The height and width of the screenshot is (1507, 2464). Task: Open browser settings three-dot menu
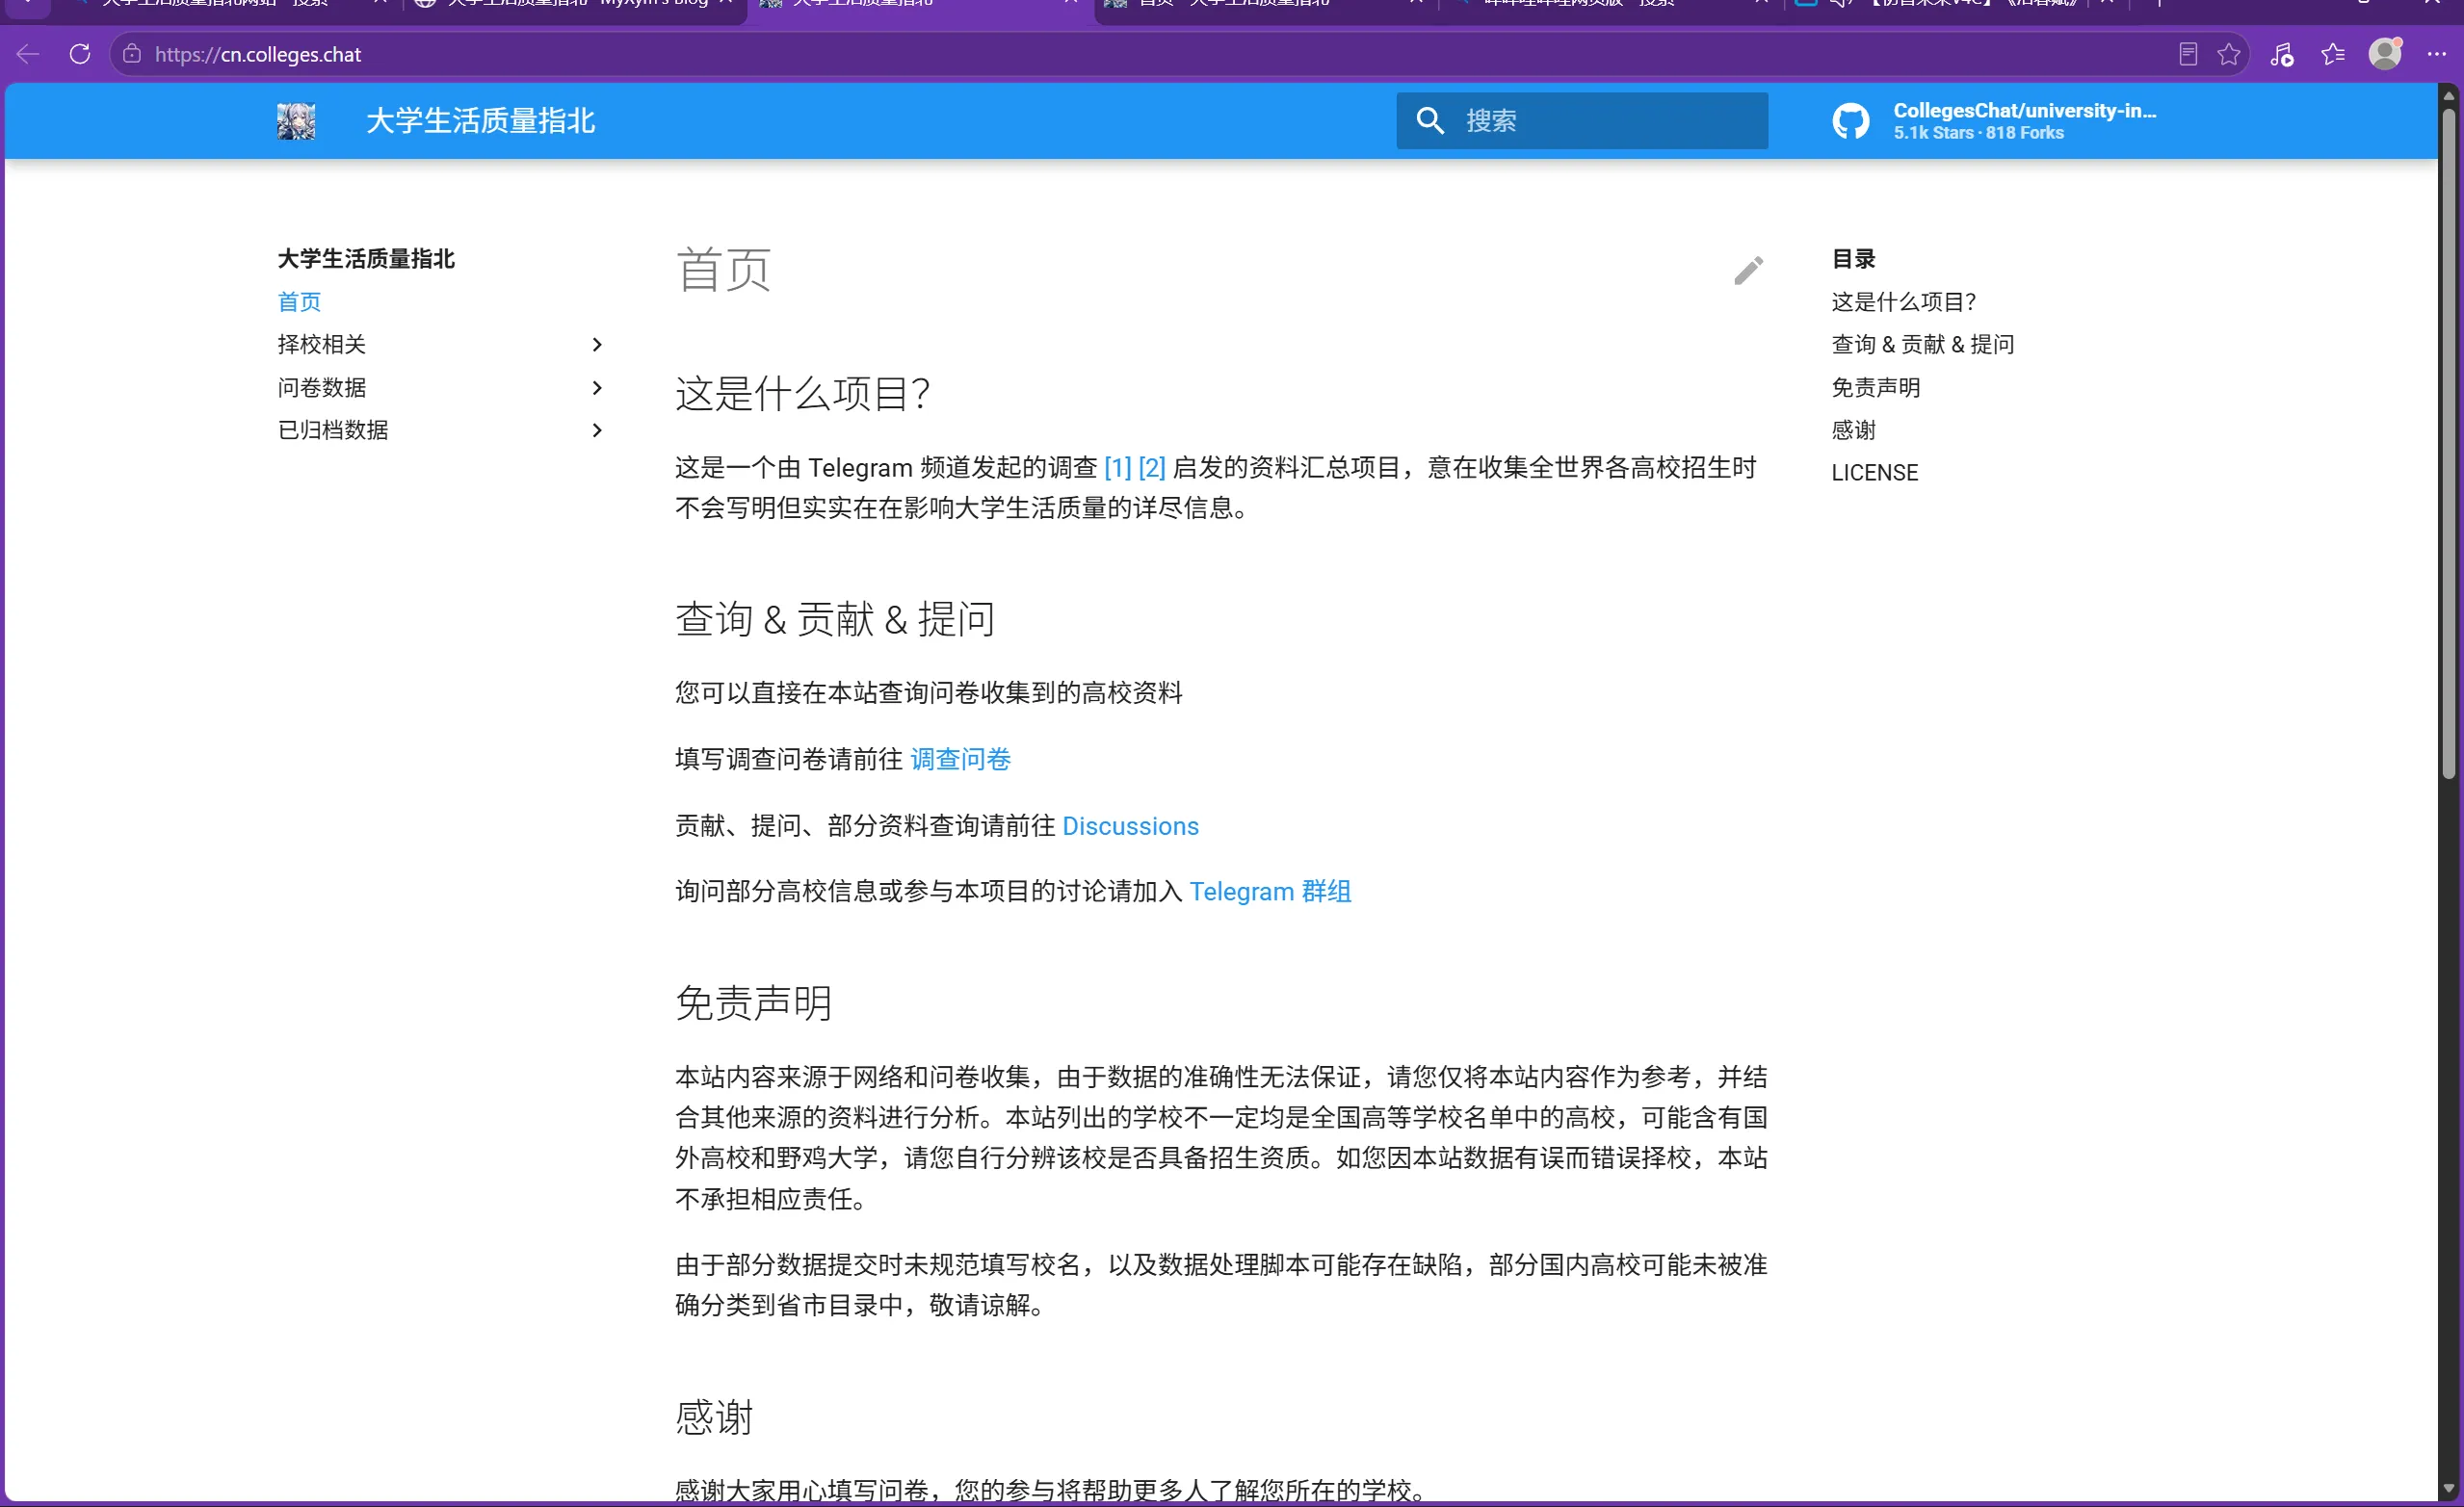[2437, 54]
